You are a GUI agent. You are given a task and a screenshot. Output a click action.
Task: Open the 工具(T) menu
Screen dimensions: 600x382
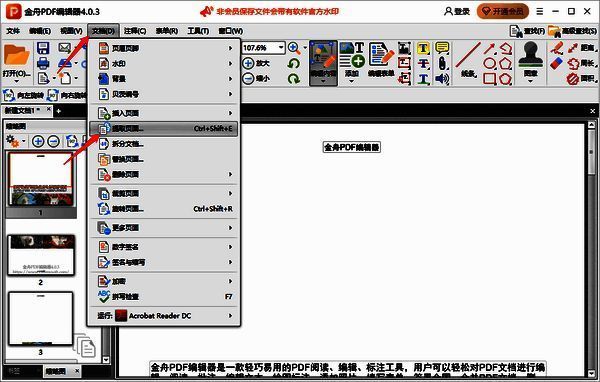pyautogui.click(x=198, y=31)
